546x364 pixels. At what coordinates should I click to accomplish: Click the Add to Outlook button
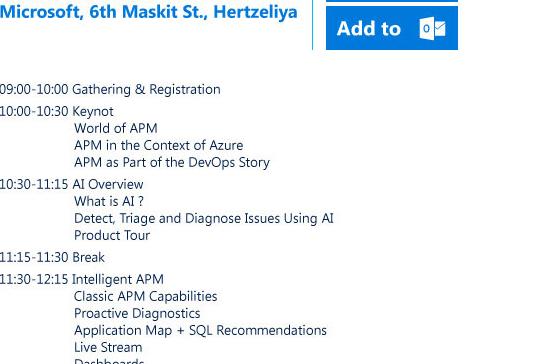click(392, 28)
